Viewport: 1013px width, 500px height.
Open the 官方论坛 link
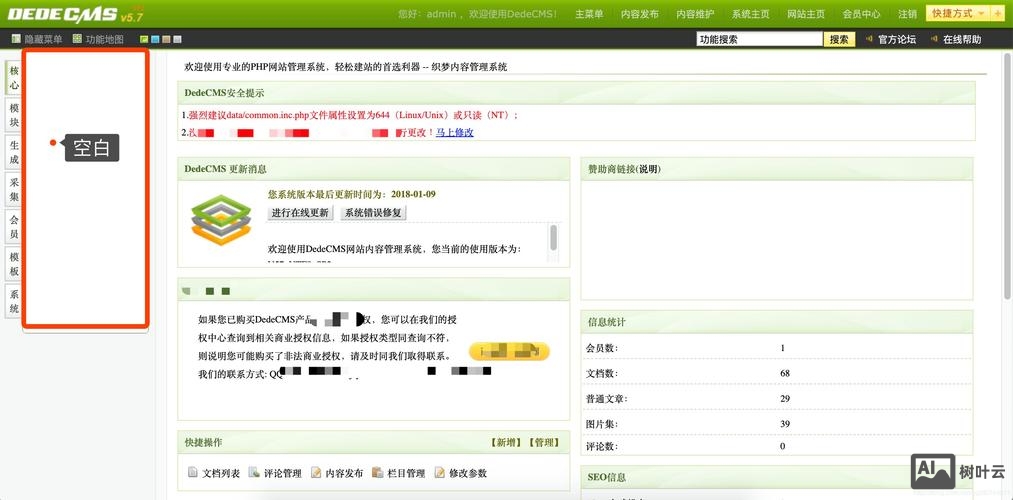[897, 39]
